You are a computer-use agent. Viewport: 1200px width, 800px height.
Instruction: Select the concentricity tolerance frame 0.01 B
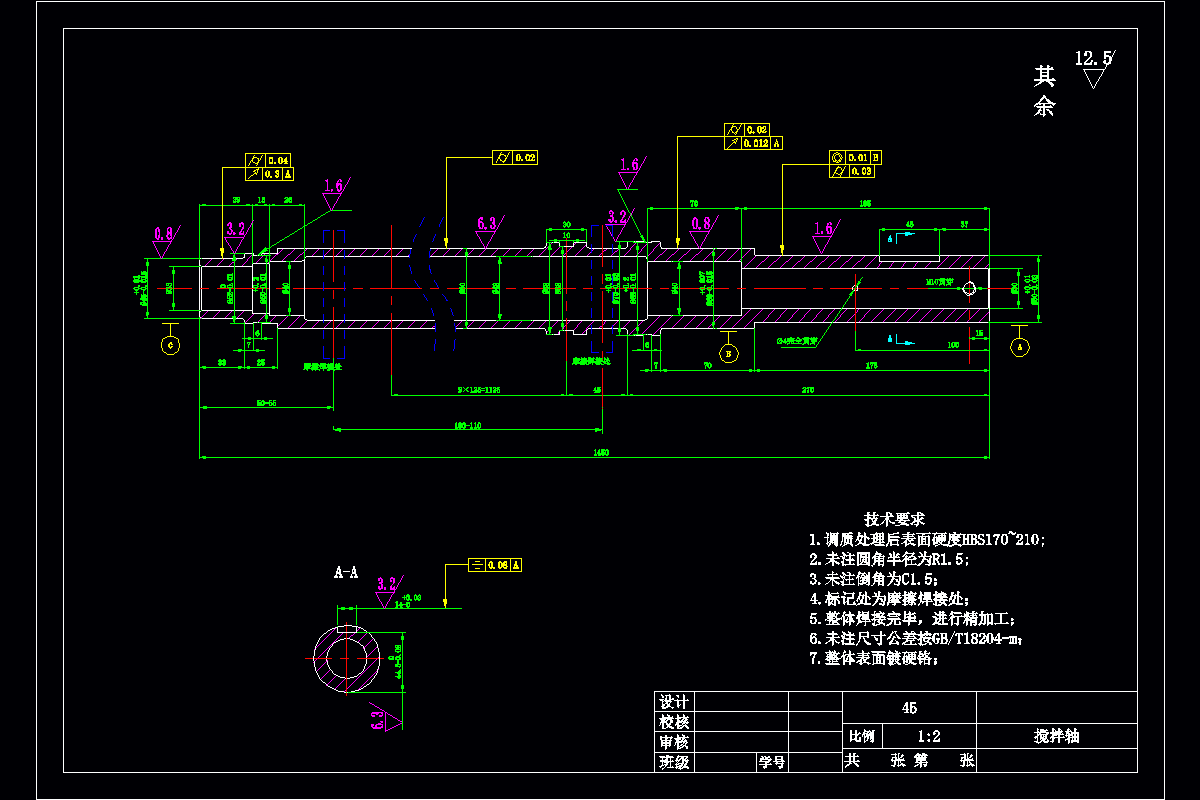coord(855,157)
